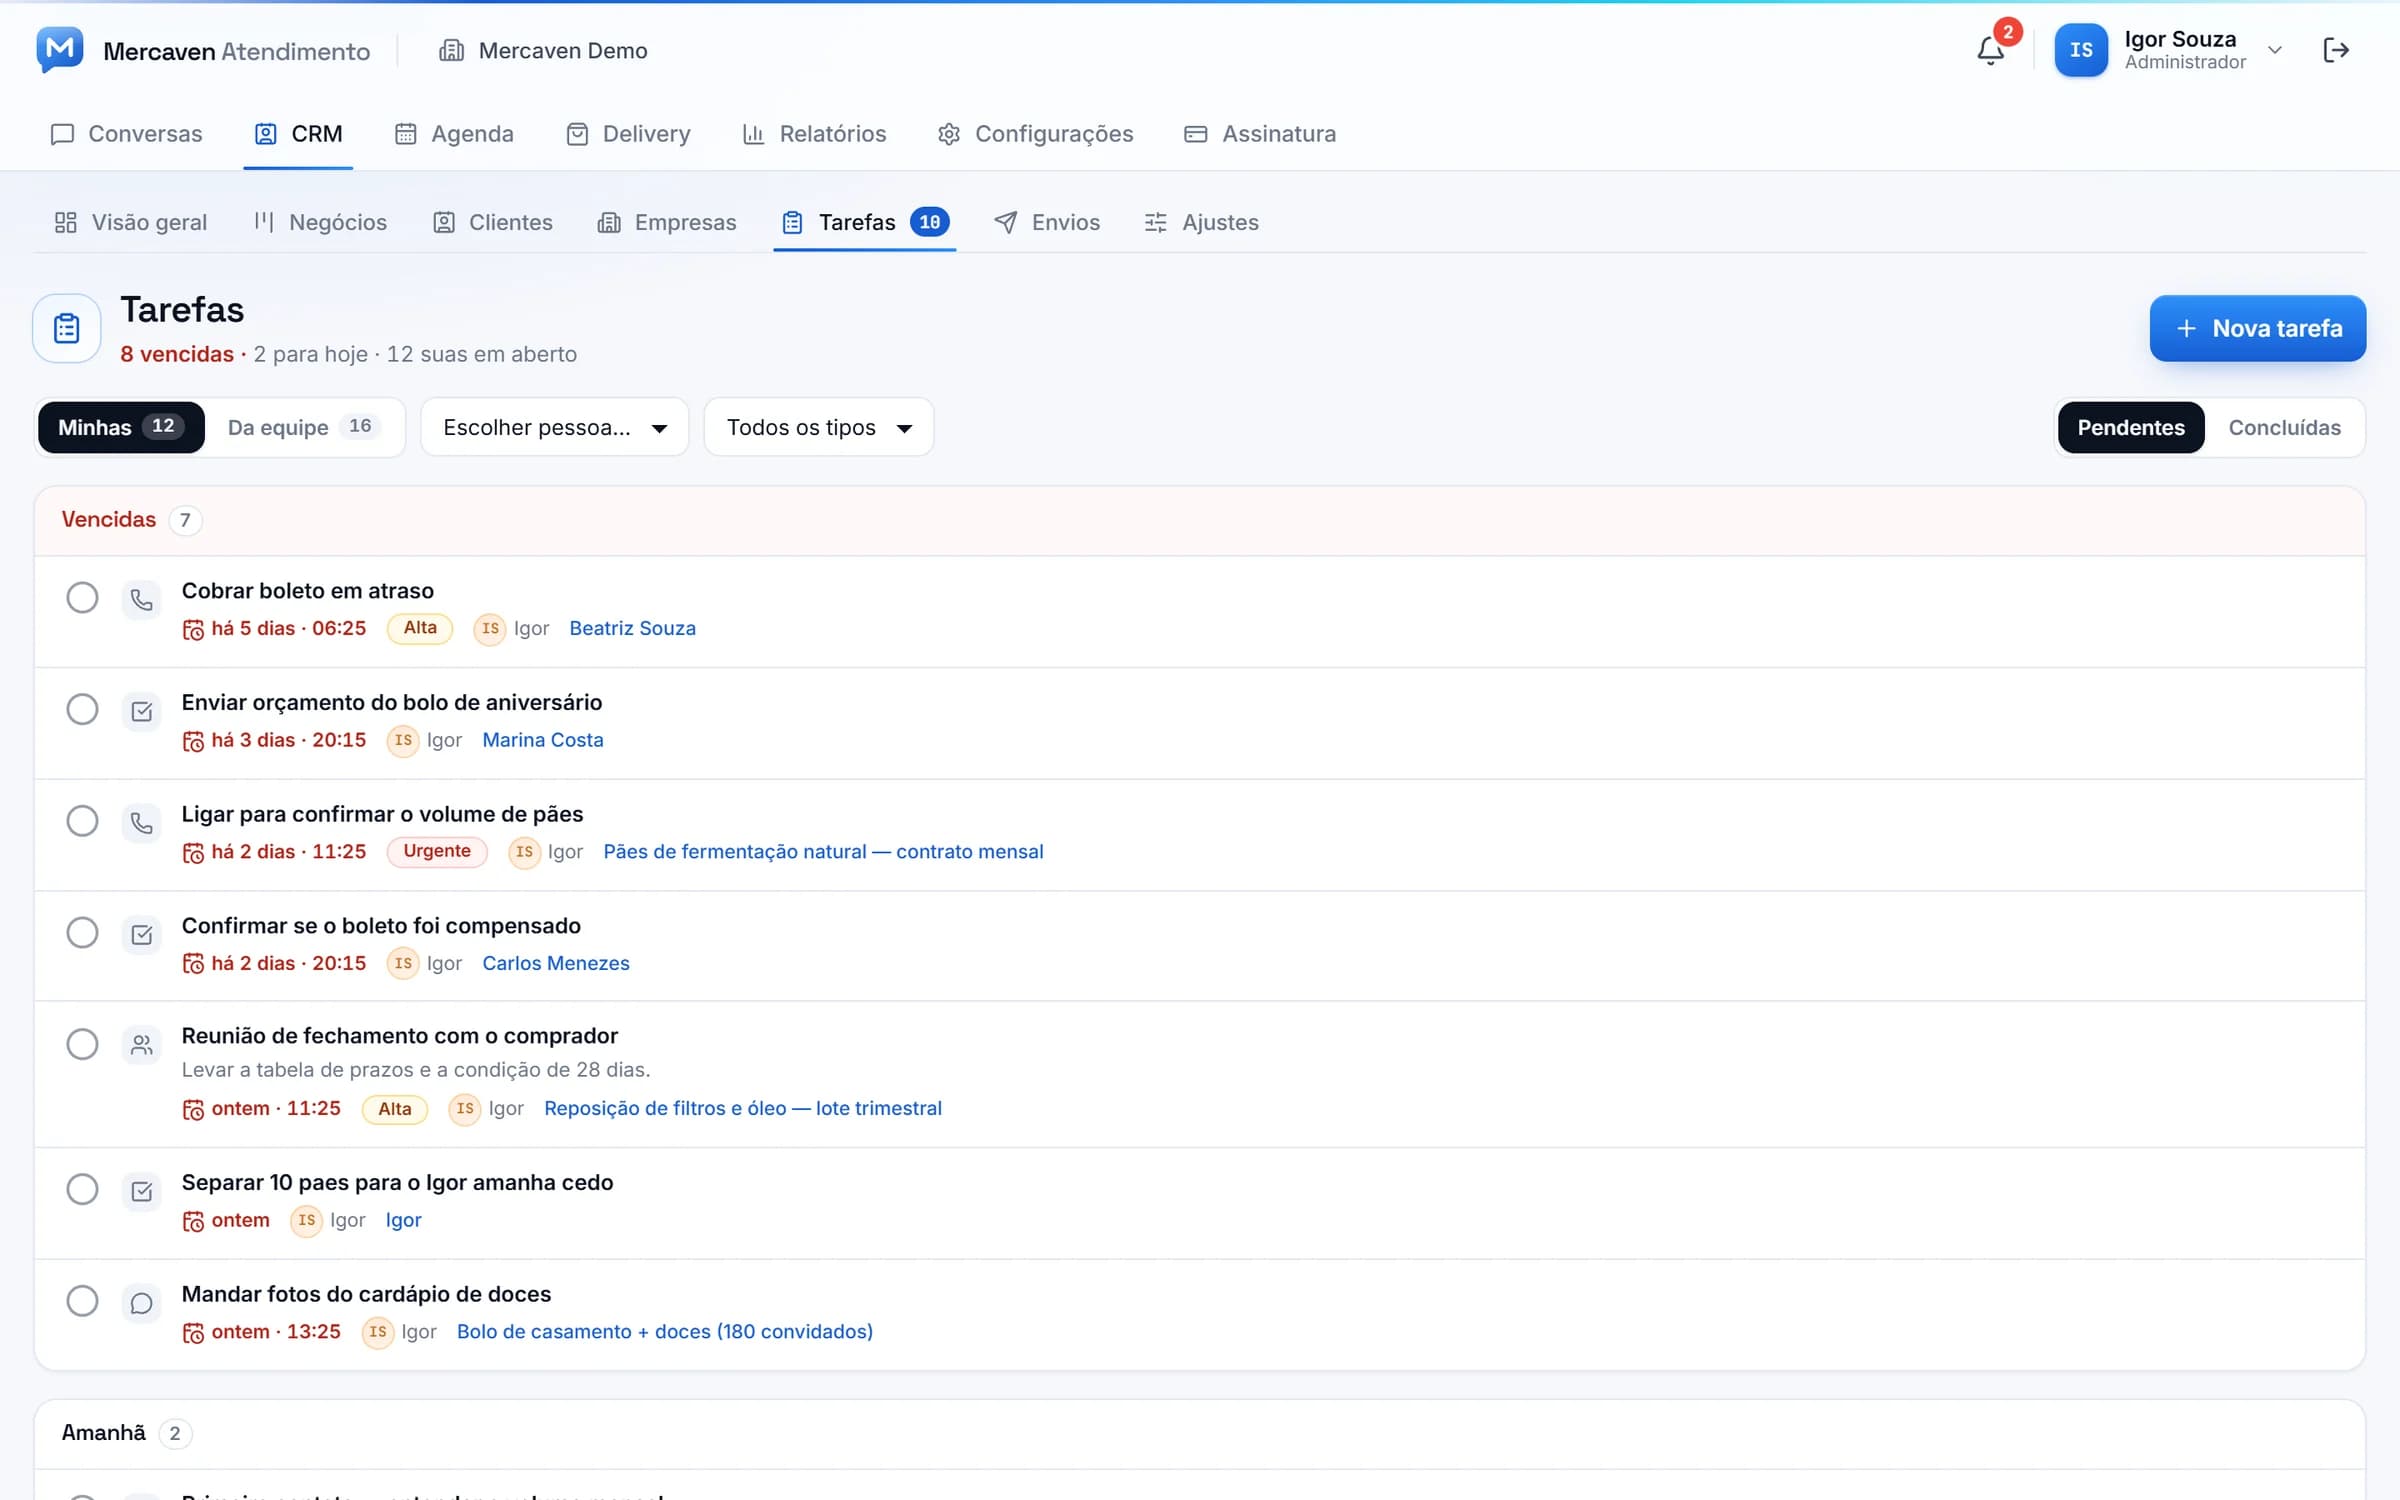Complete the Enviar orçamento do bolo task
Viewport: 2400px width, 1500px height.
[82, 709]
